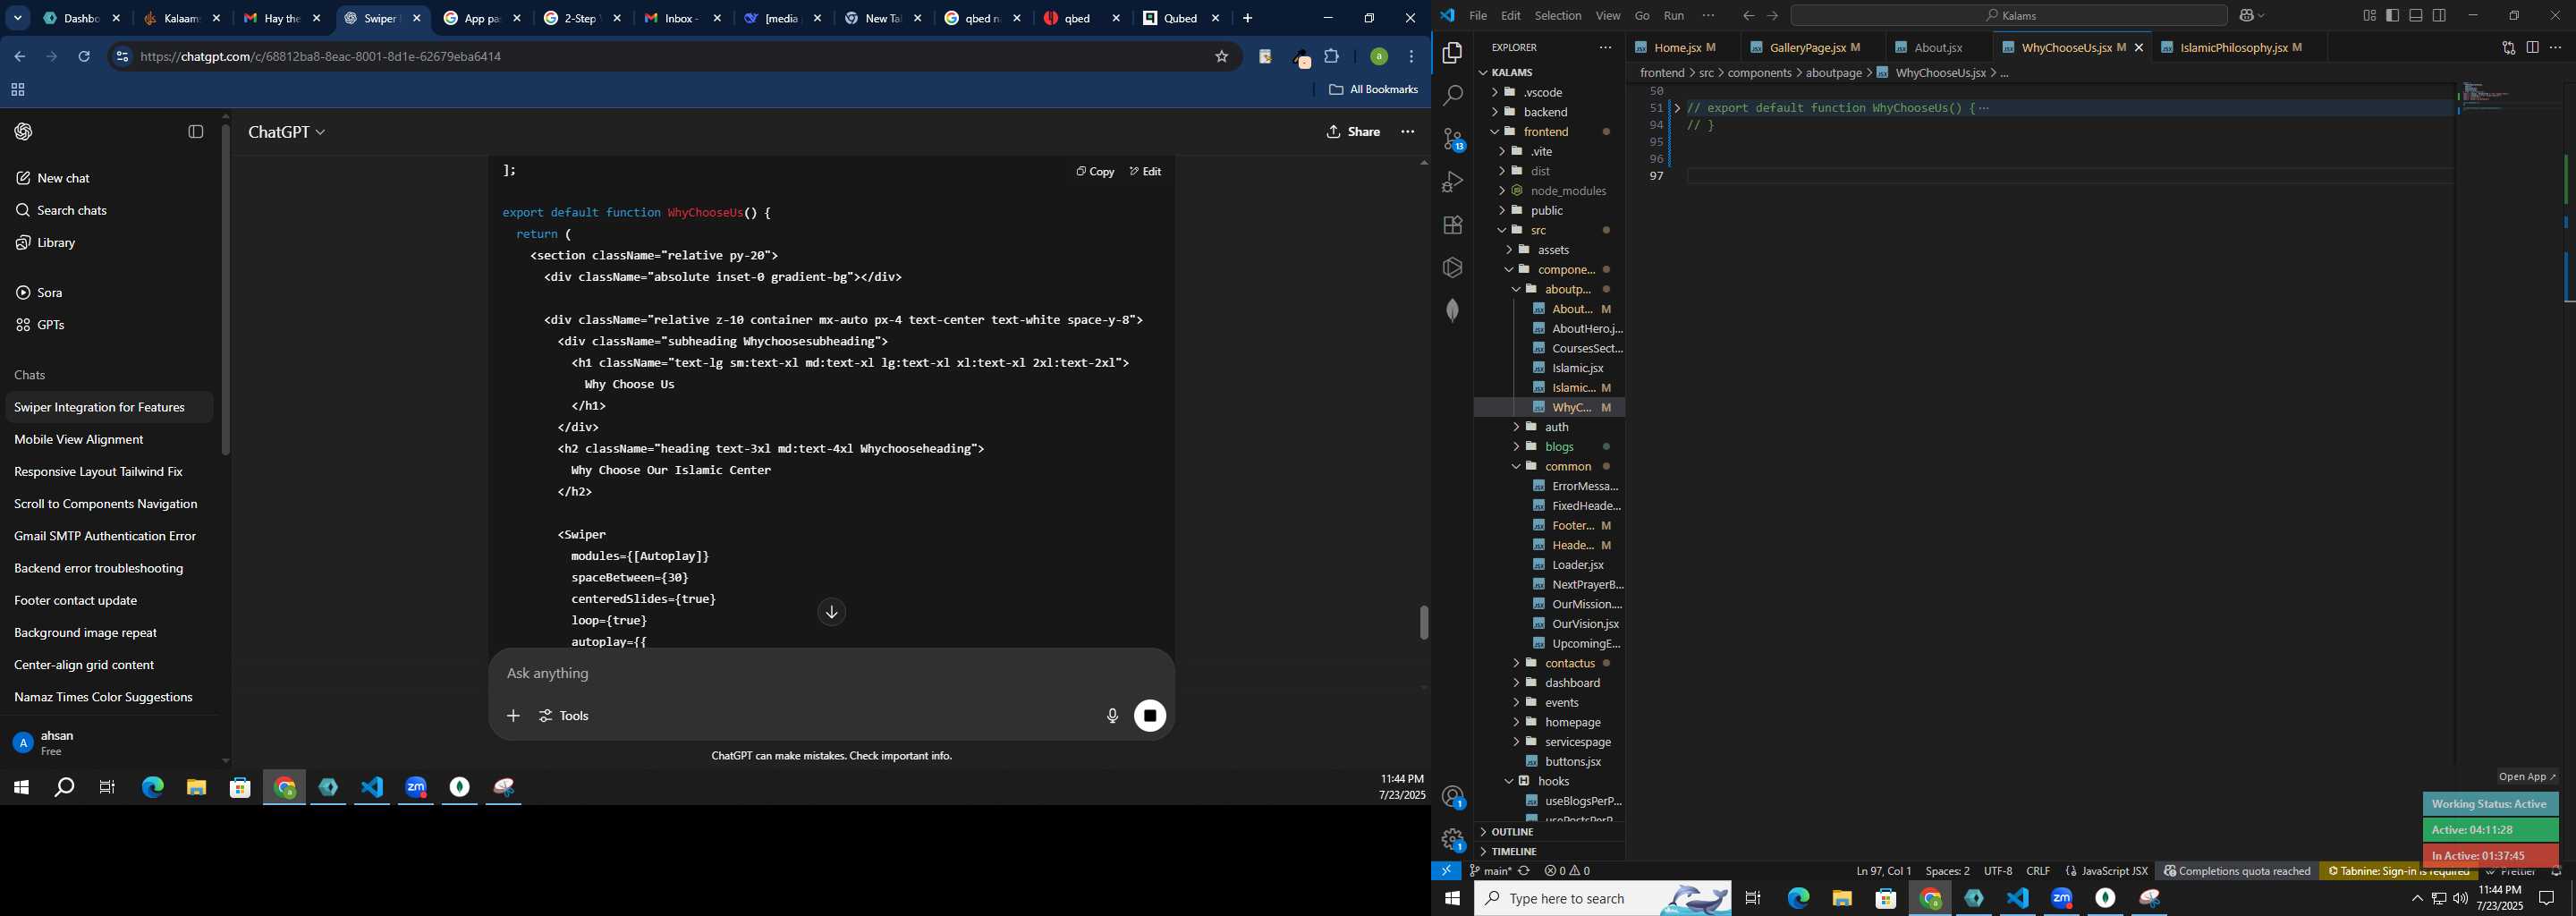This screenshot has height=916, width=2576.
Task: Click the split editor right icon
Action: [x=2532, y=48]
